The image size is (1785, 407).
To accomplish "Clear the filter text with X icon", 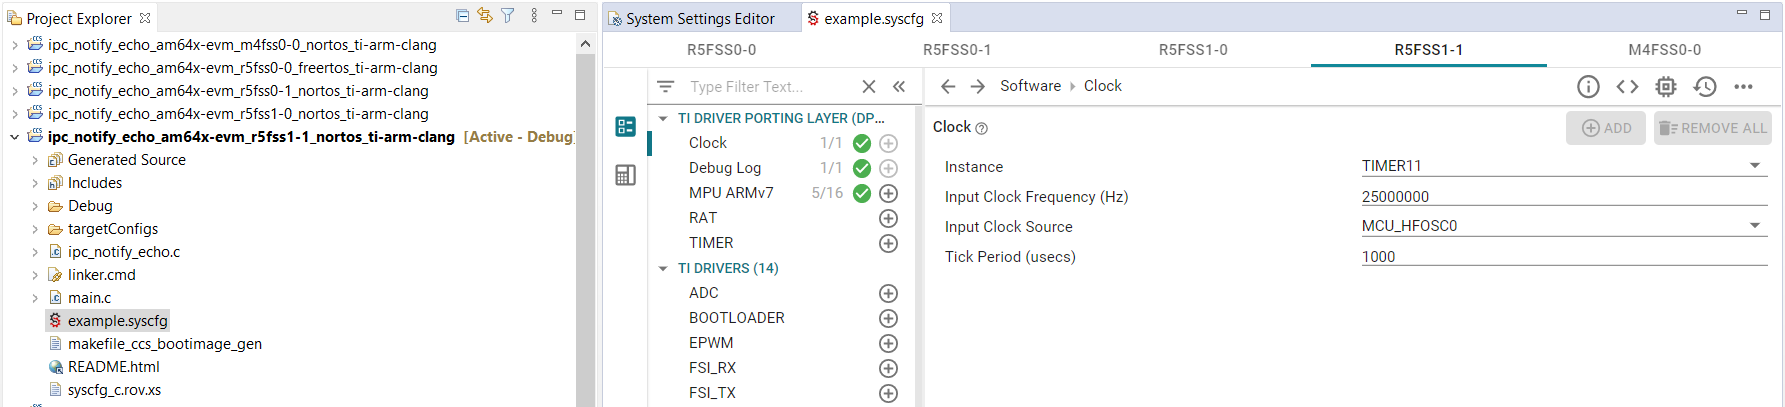I will click(868, 87).
